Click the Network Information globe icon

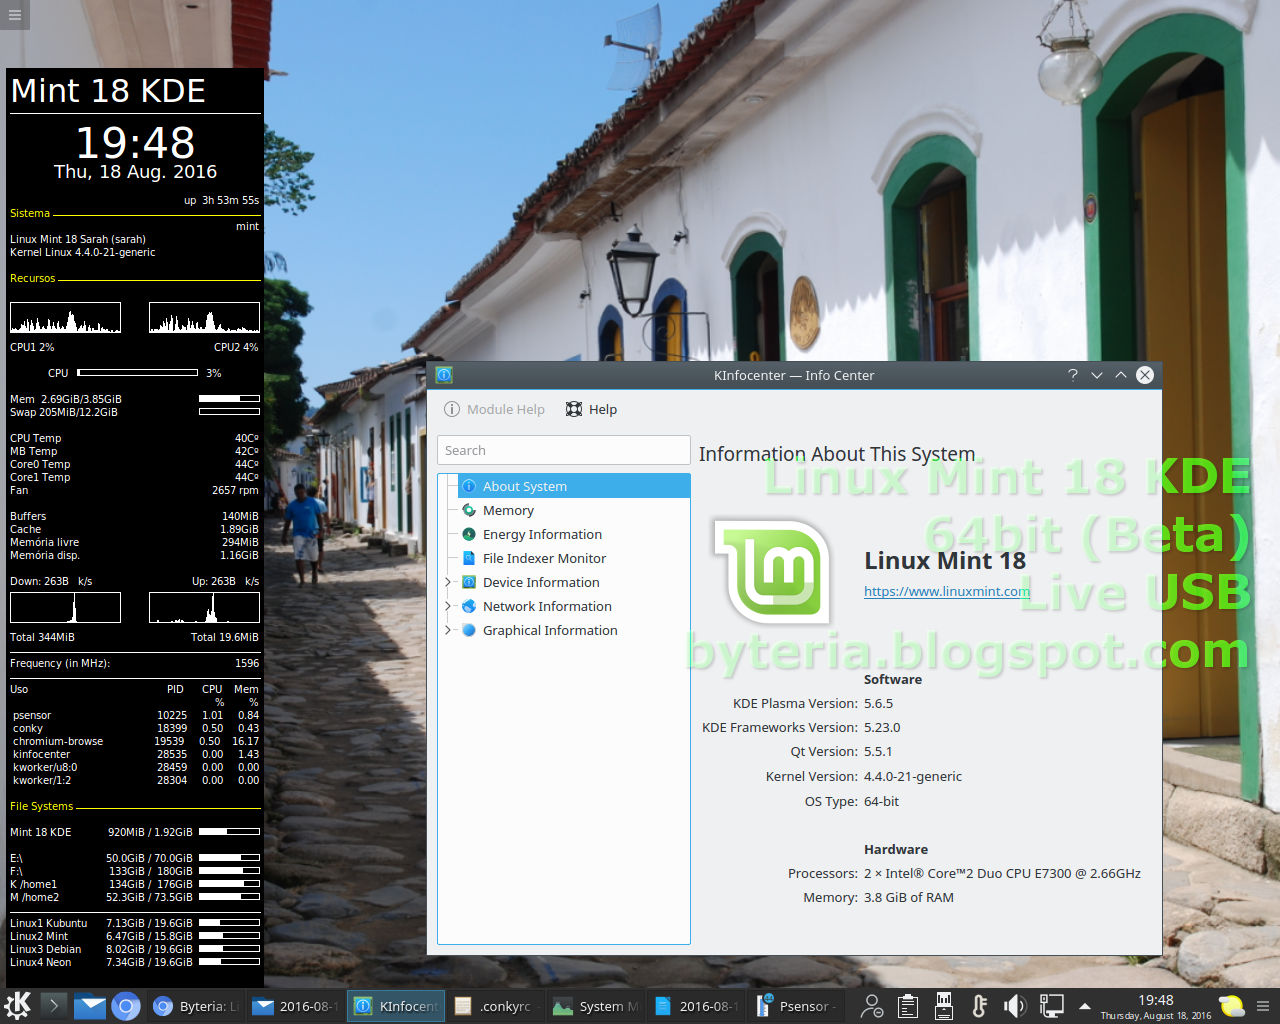click(469, 606)
